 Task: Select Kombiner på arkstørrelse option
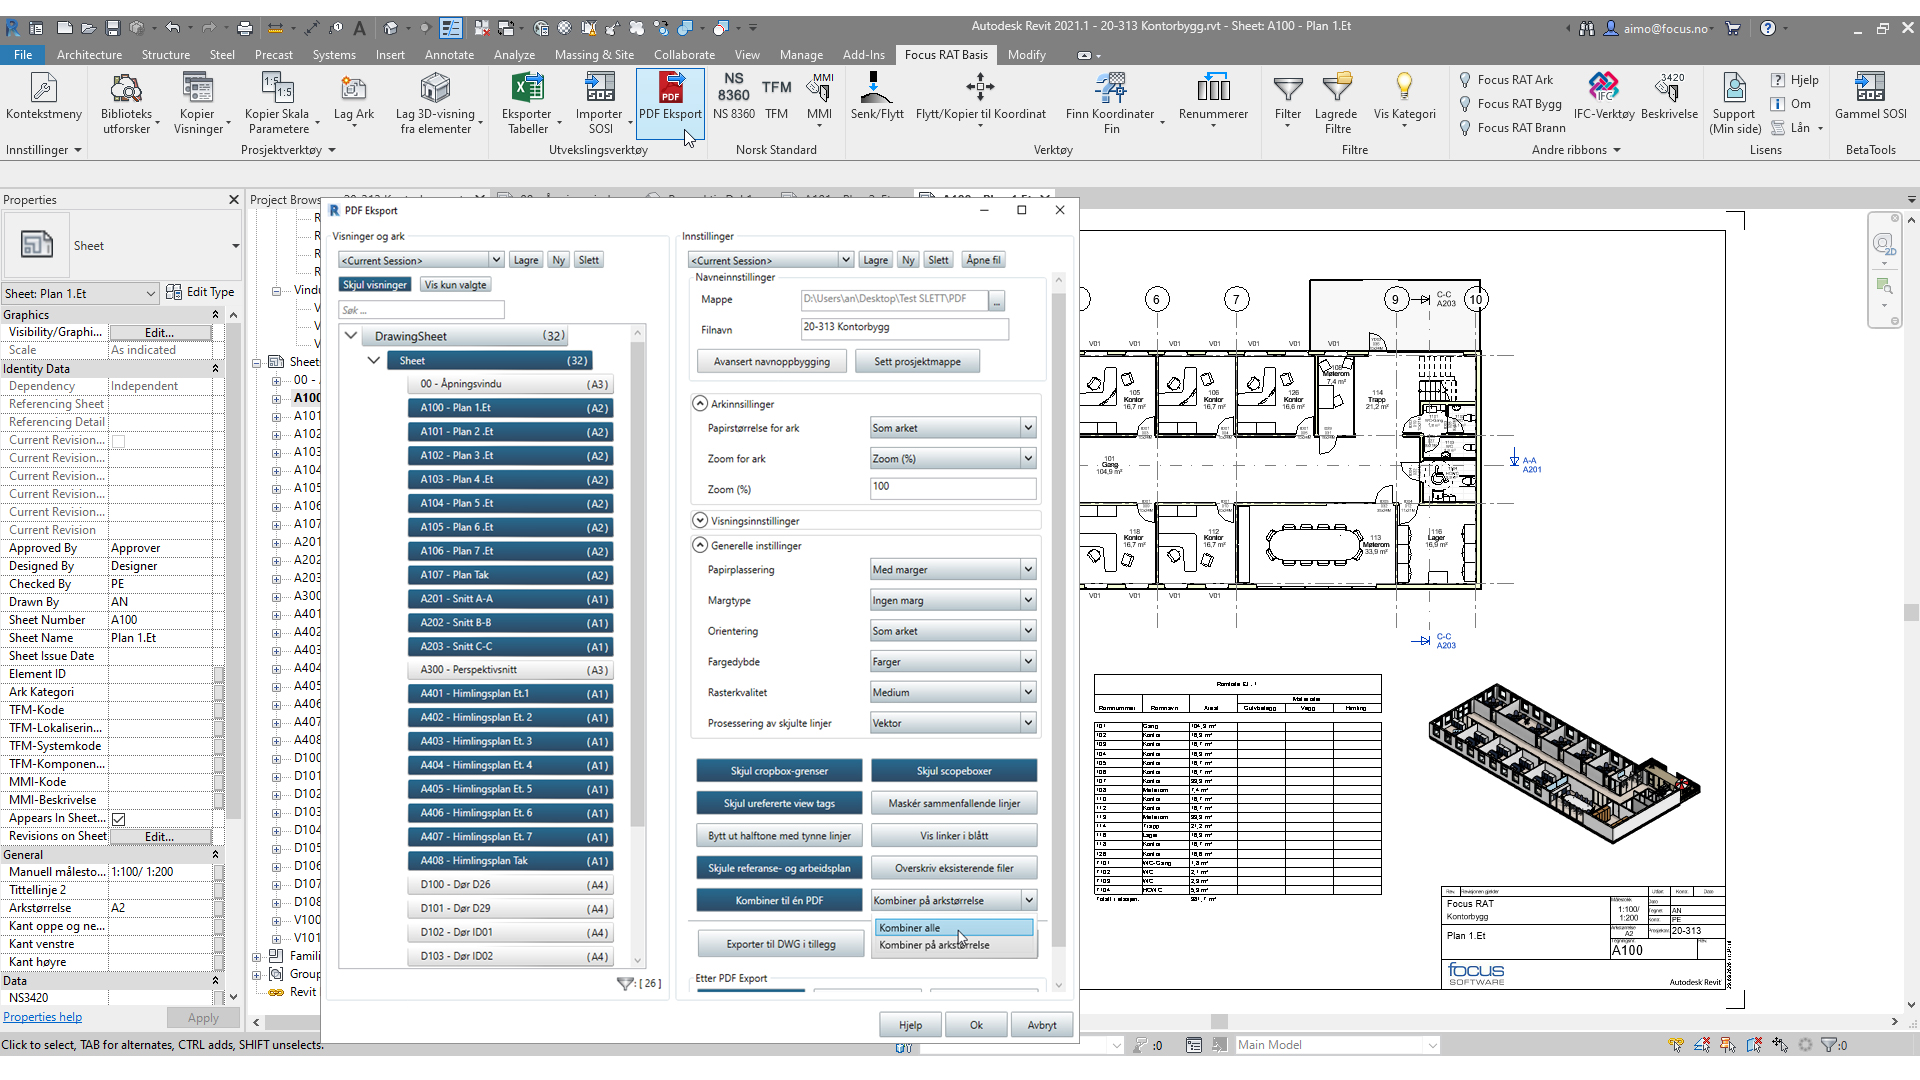pos(954,945)
